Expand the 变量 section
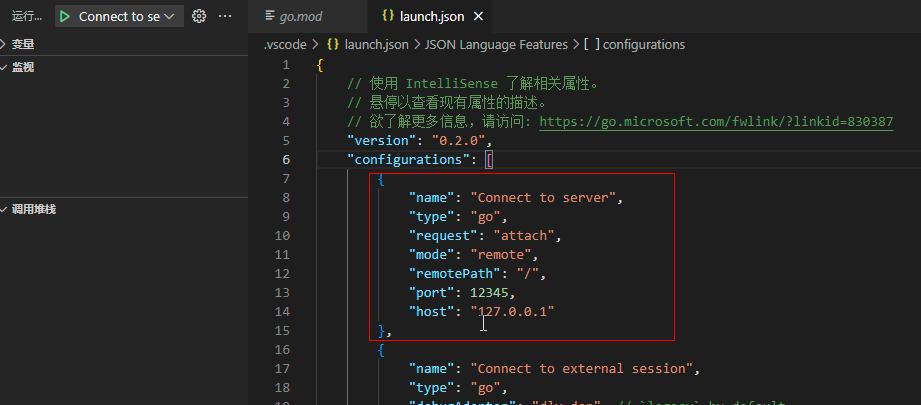Viewport: 921px width, 405px height. pos(22,44)
